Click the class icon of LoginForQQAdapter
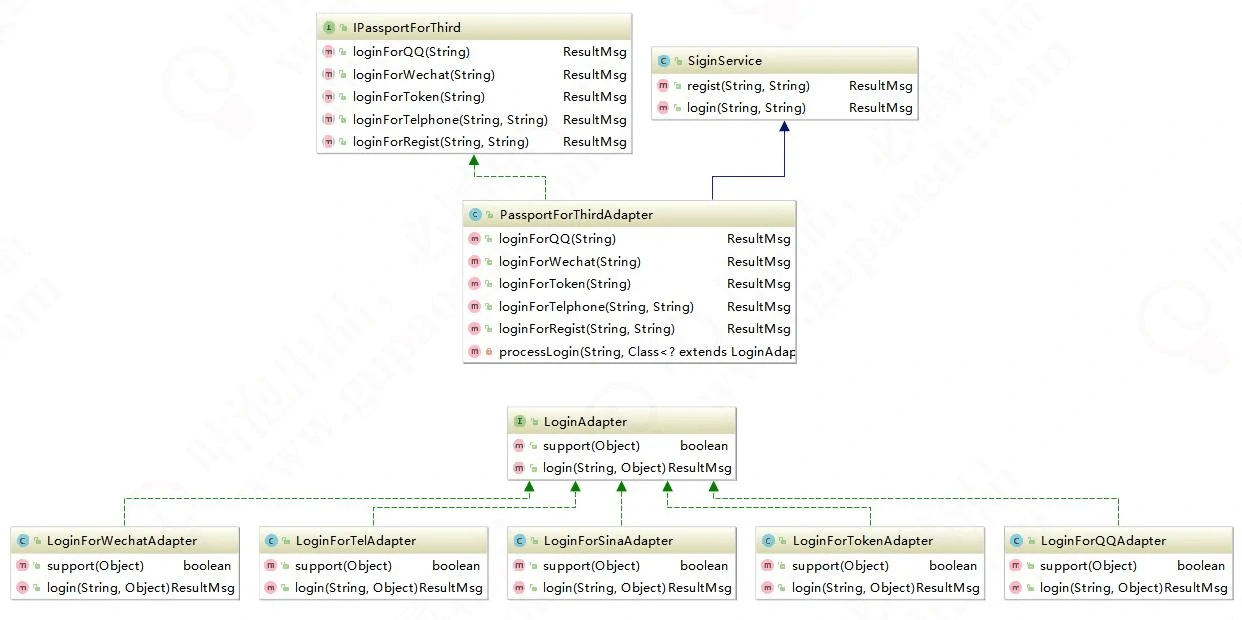The width and height of the screenshot is (1242, 620). coord(1016,541)
